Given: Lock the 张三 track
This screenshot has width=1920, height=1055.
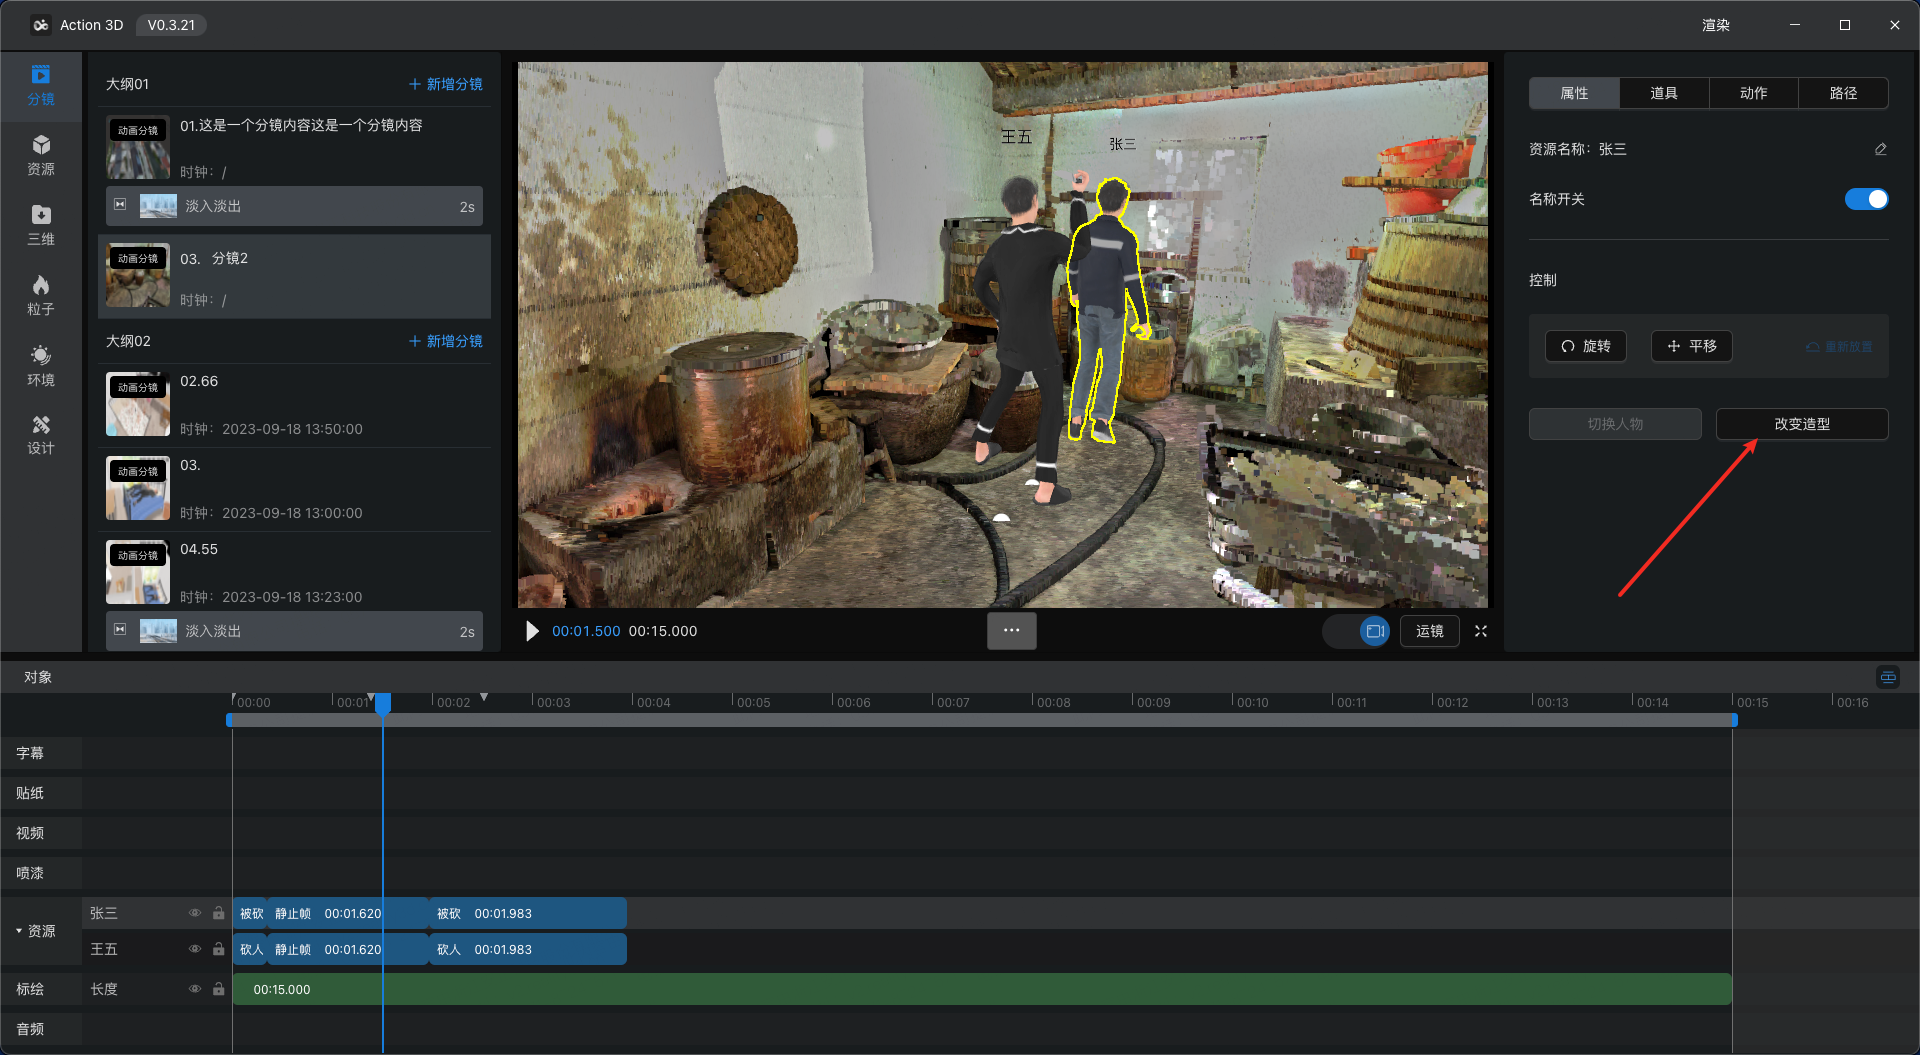Looking at the screenshot, I should click(218, 913).
